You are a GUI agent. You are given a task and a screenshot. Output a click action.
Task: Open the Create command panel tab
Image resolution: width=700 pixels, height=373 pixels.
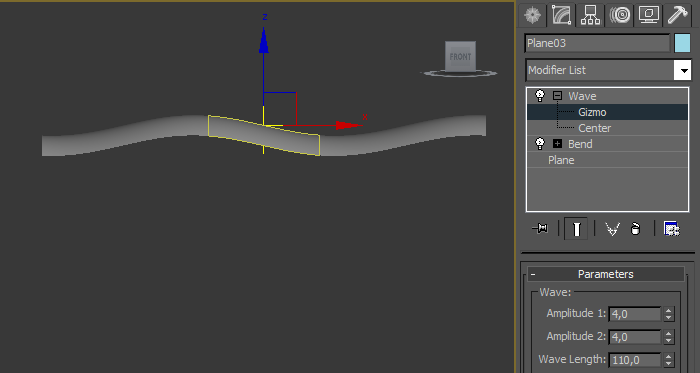click(x=533, y=15)
